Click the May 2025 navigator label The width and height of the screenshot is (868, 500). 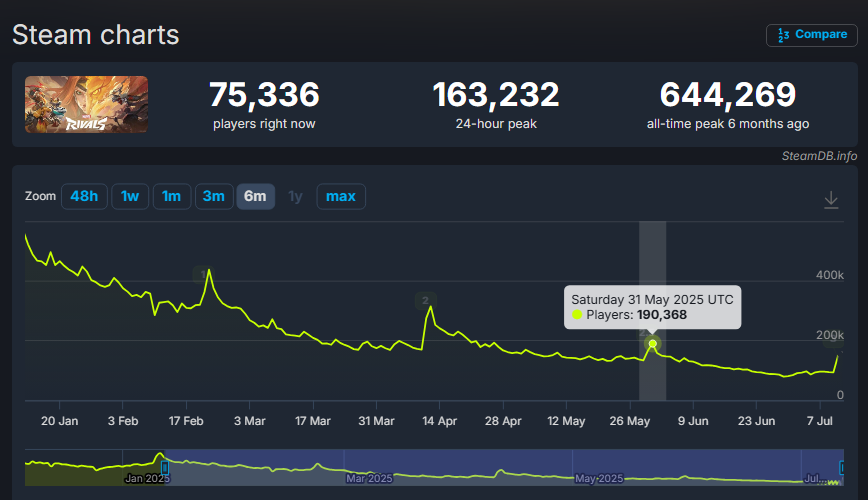(599, 478)
